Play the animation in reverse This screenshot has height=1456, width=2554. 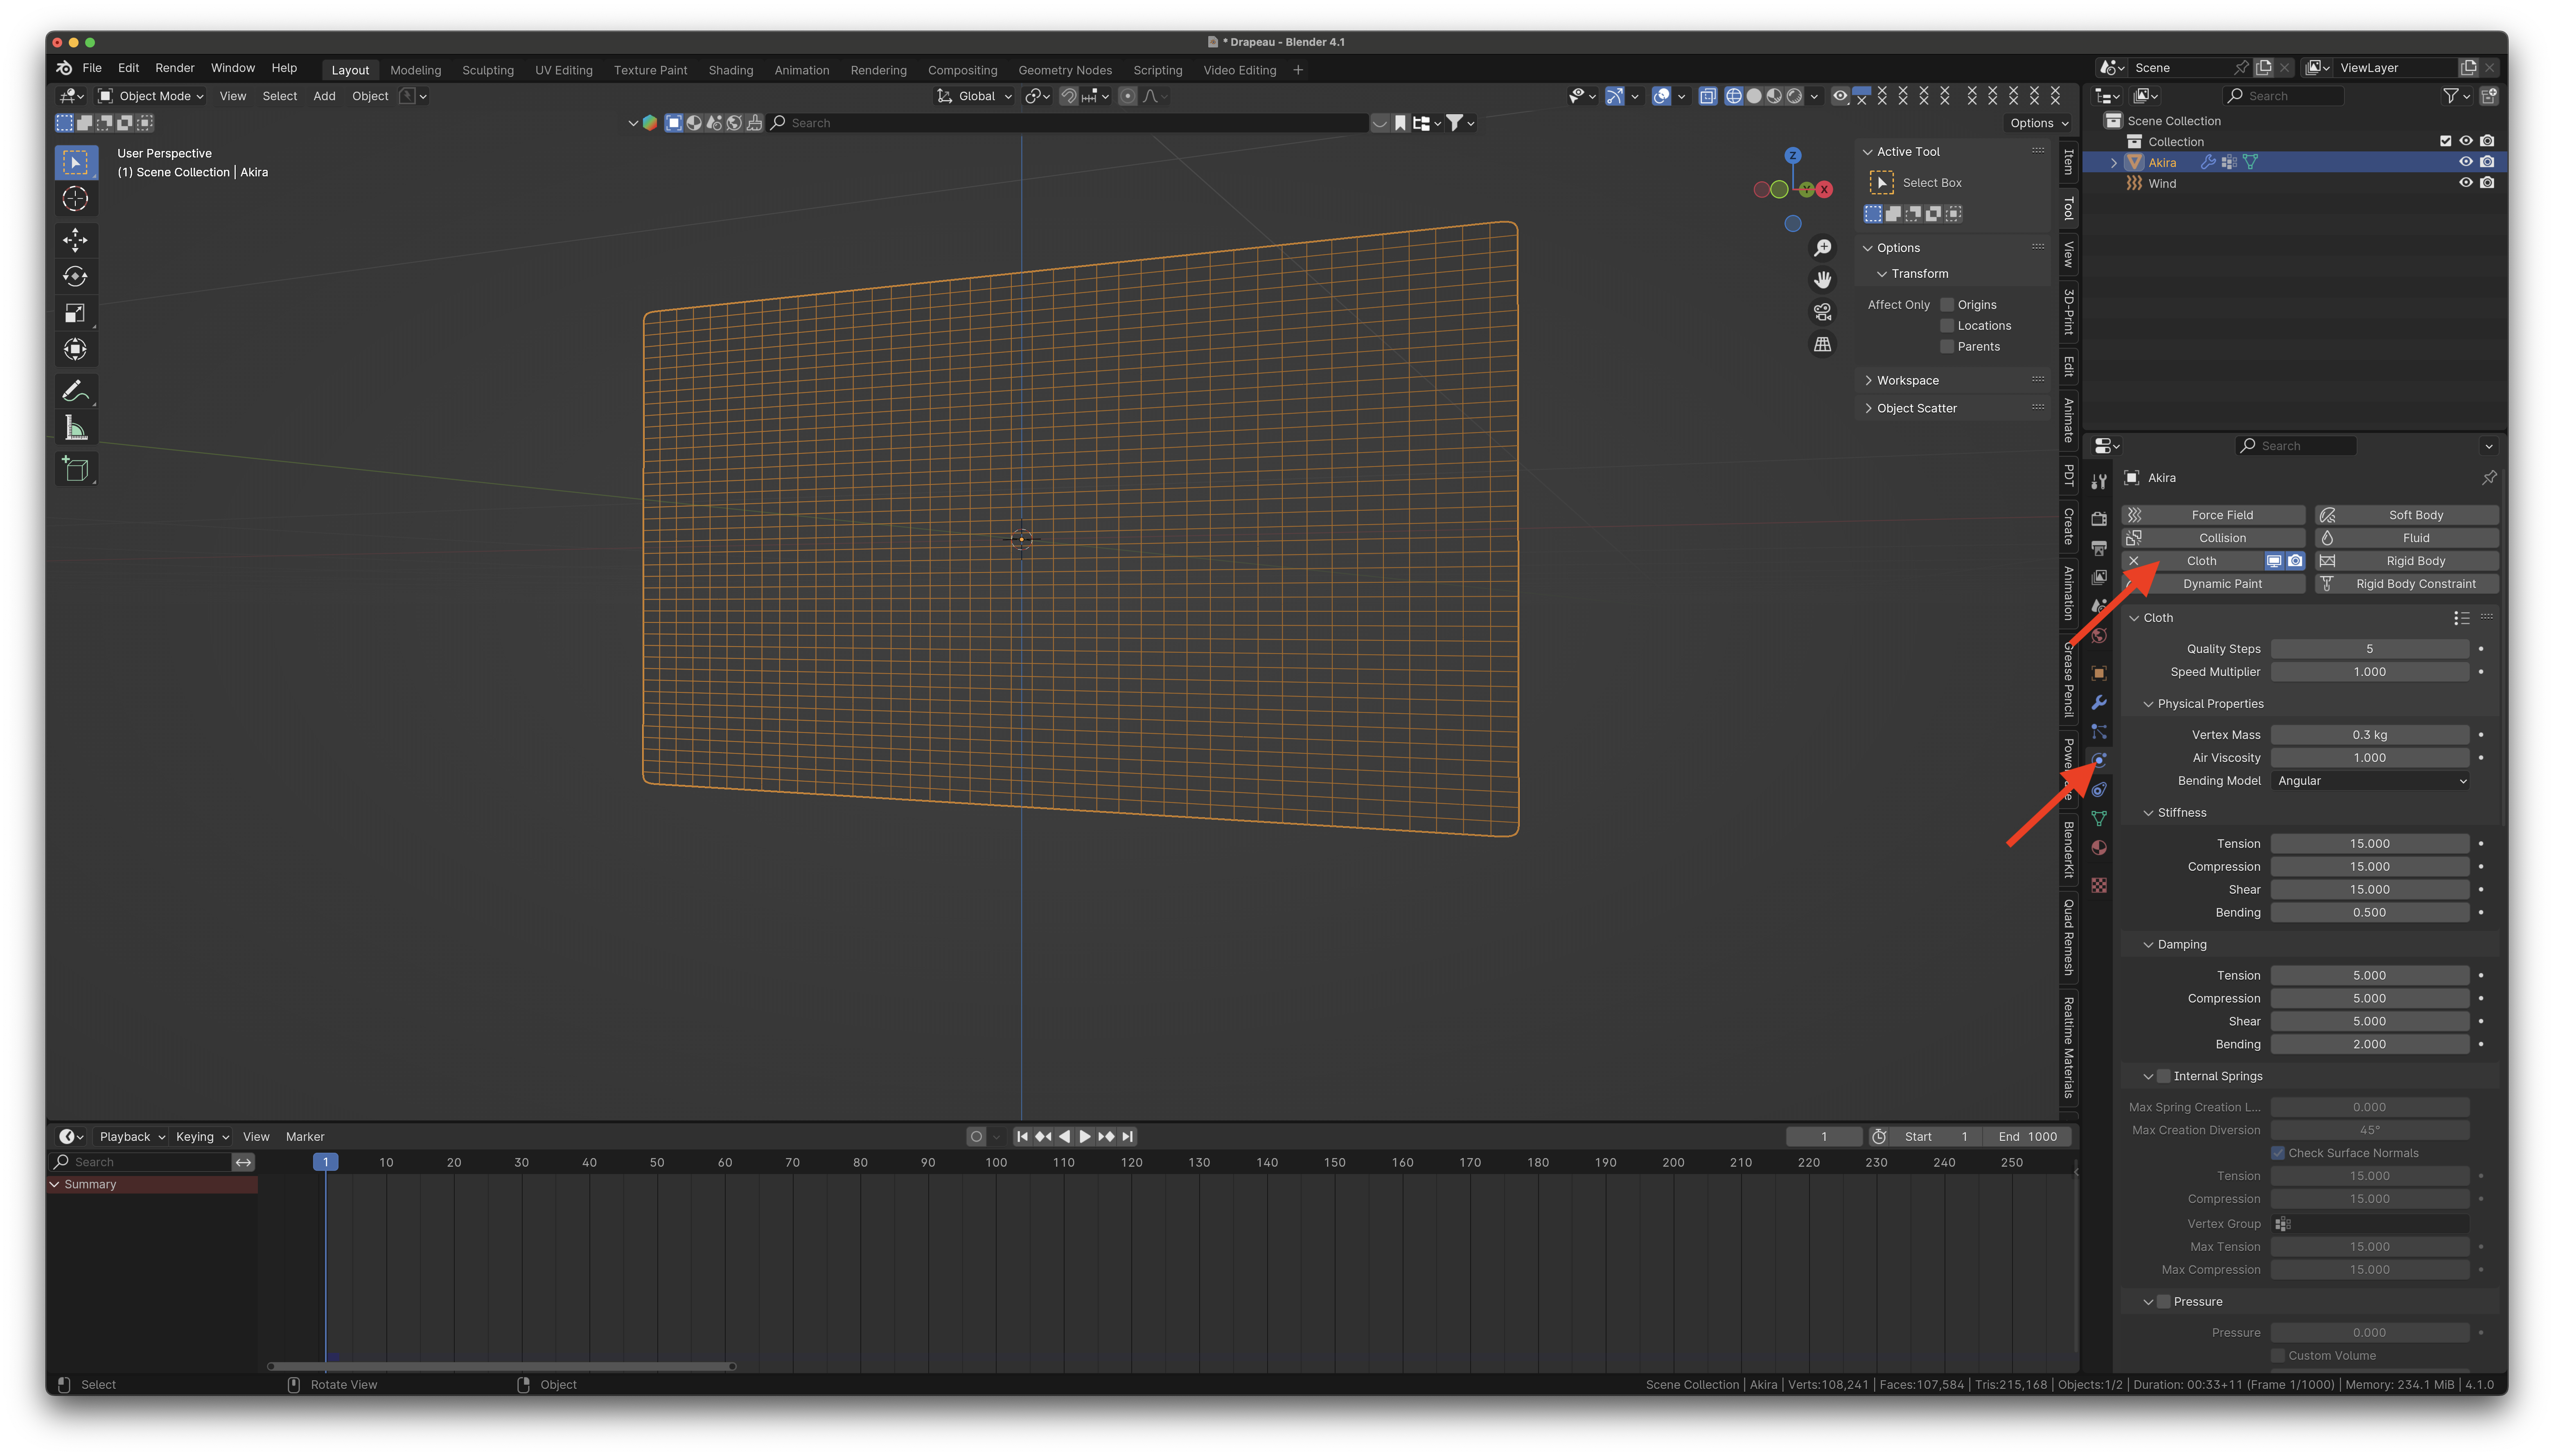click(x=1064, y=1136)
